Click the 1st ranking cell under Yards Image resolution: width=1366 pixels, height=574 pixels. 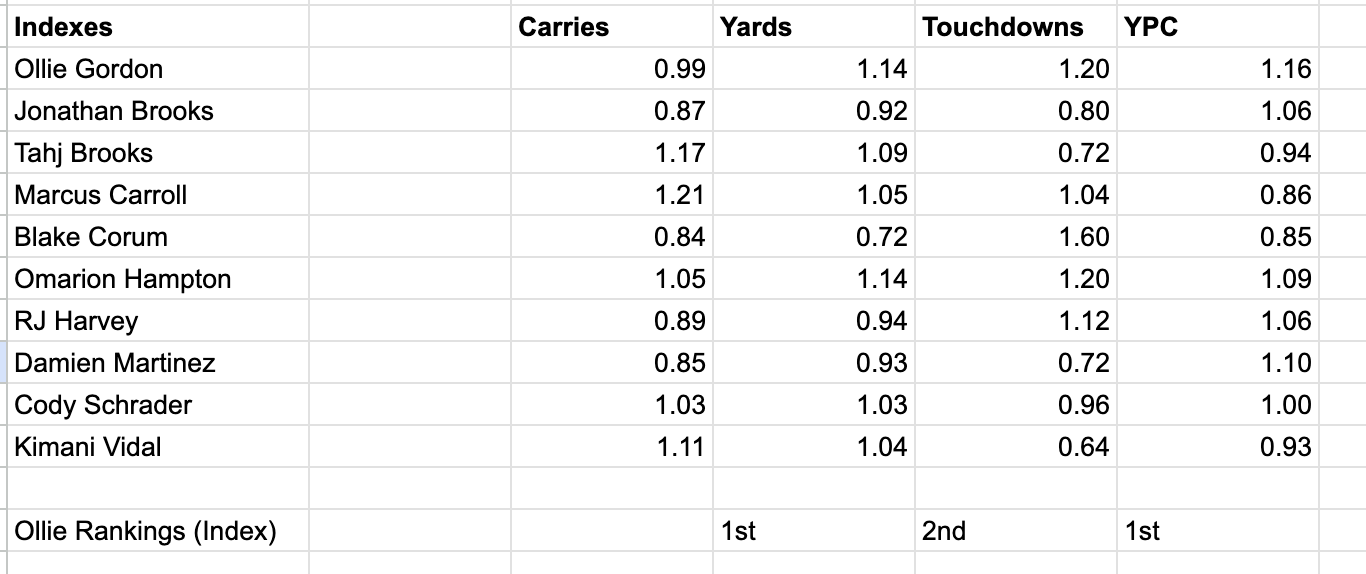tap(738, 531)
